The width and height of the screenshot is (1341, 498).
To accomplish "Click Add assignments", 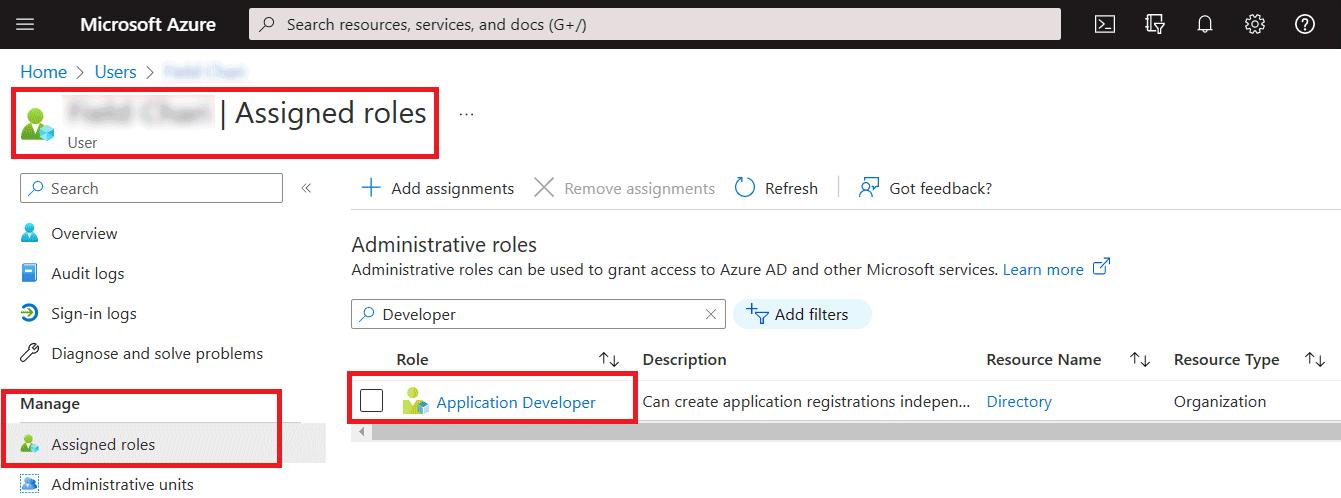I will [437, 188].
